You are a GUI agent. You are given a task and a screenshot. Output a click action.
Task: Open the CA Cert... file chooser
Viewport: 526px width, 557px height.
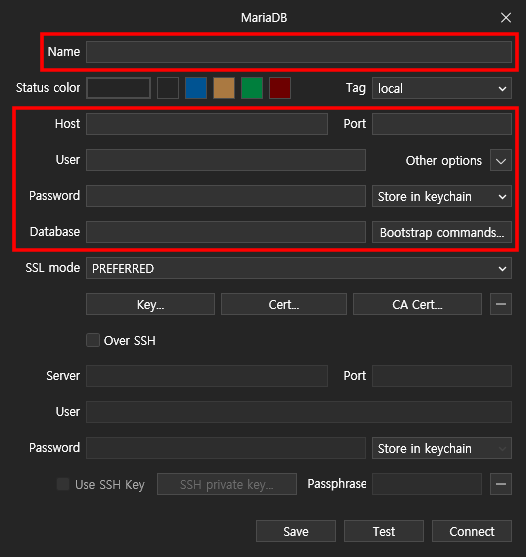tap(417, 304)
